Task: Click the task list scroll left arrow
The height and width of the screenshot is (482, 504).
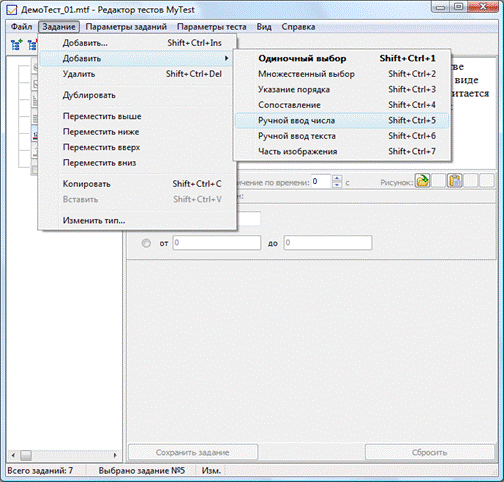Action: click(x=13, y=455)
